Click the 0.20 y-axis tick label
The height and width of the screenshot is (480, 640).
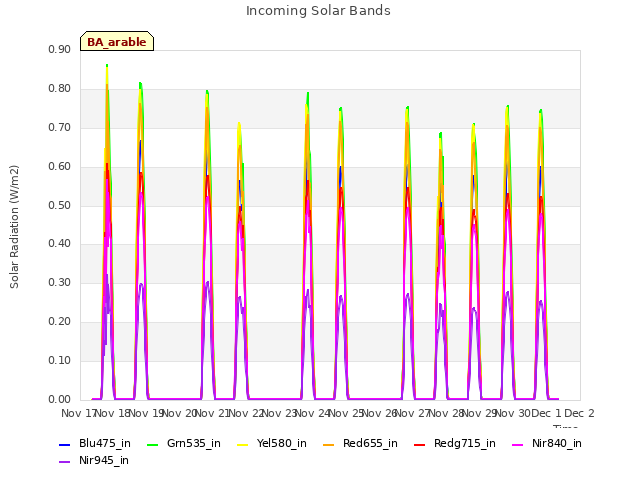(x=60, y=322)
